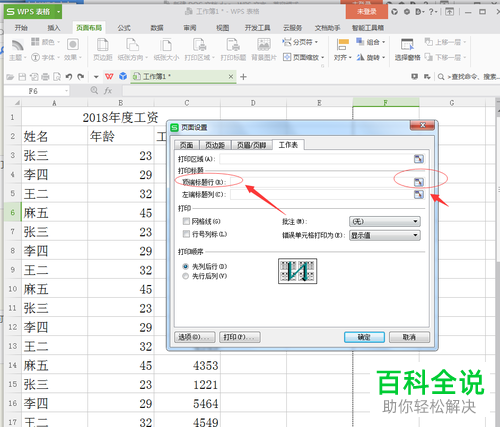Image resolution: width=500 pixels, height=427 pixels.
Task: Open the 批注 comments dropdown showing (无)
Action: coord(385,221)
